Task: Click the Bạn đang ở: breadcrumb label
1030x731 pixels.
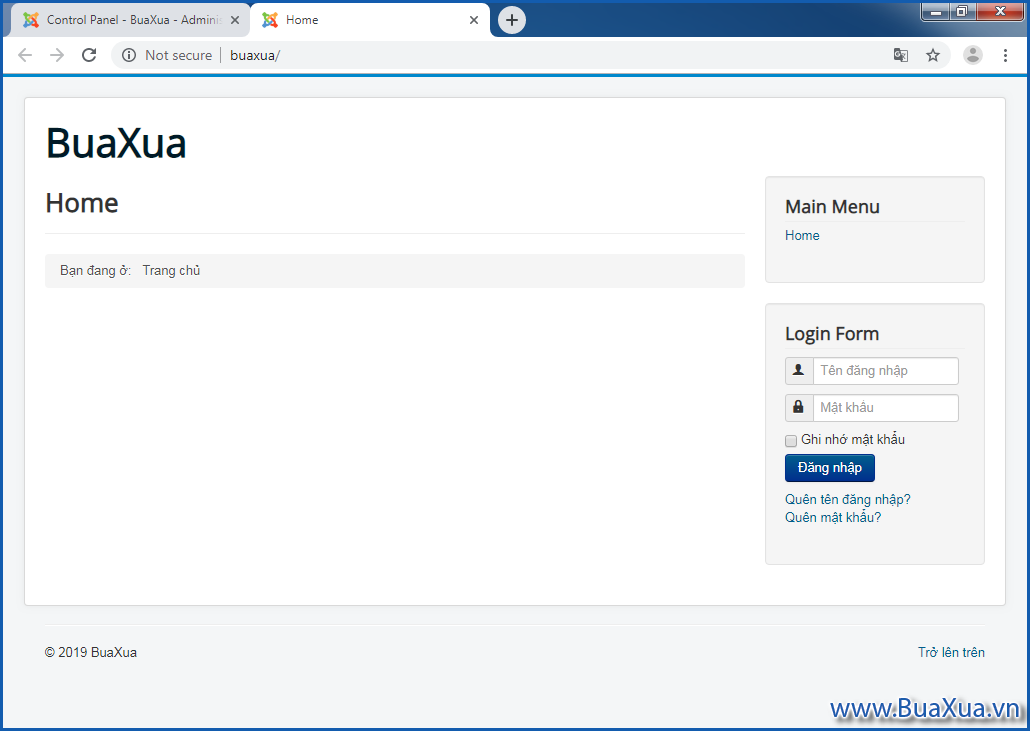Action: [x=95, y=271]
